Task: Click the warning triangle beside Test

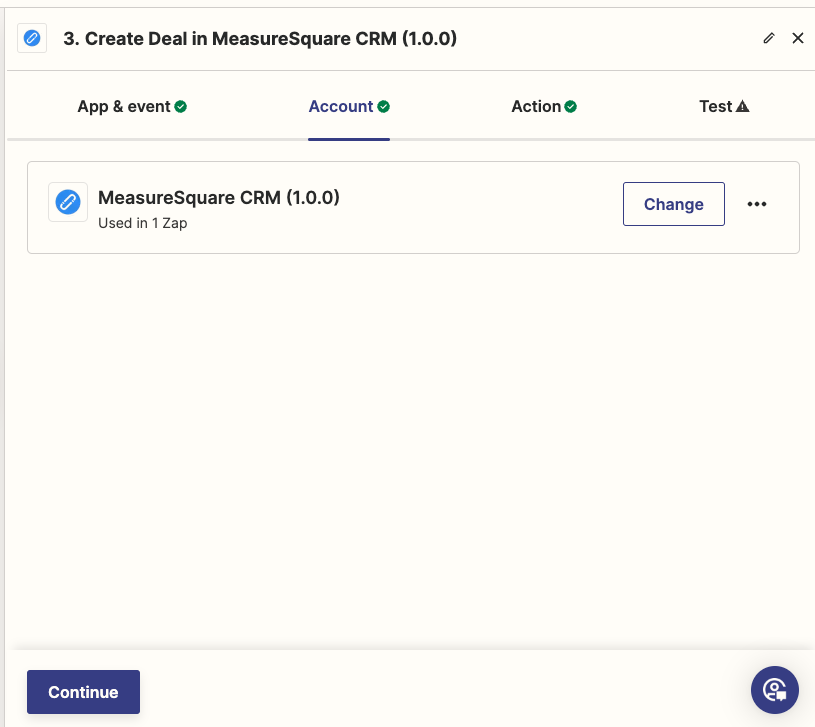Action: [x=743, y=107]
